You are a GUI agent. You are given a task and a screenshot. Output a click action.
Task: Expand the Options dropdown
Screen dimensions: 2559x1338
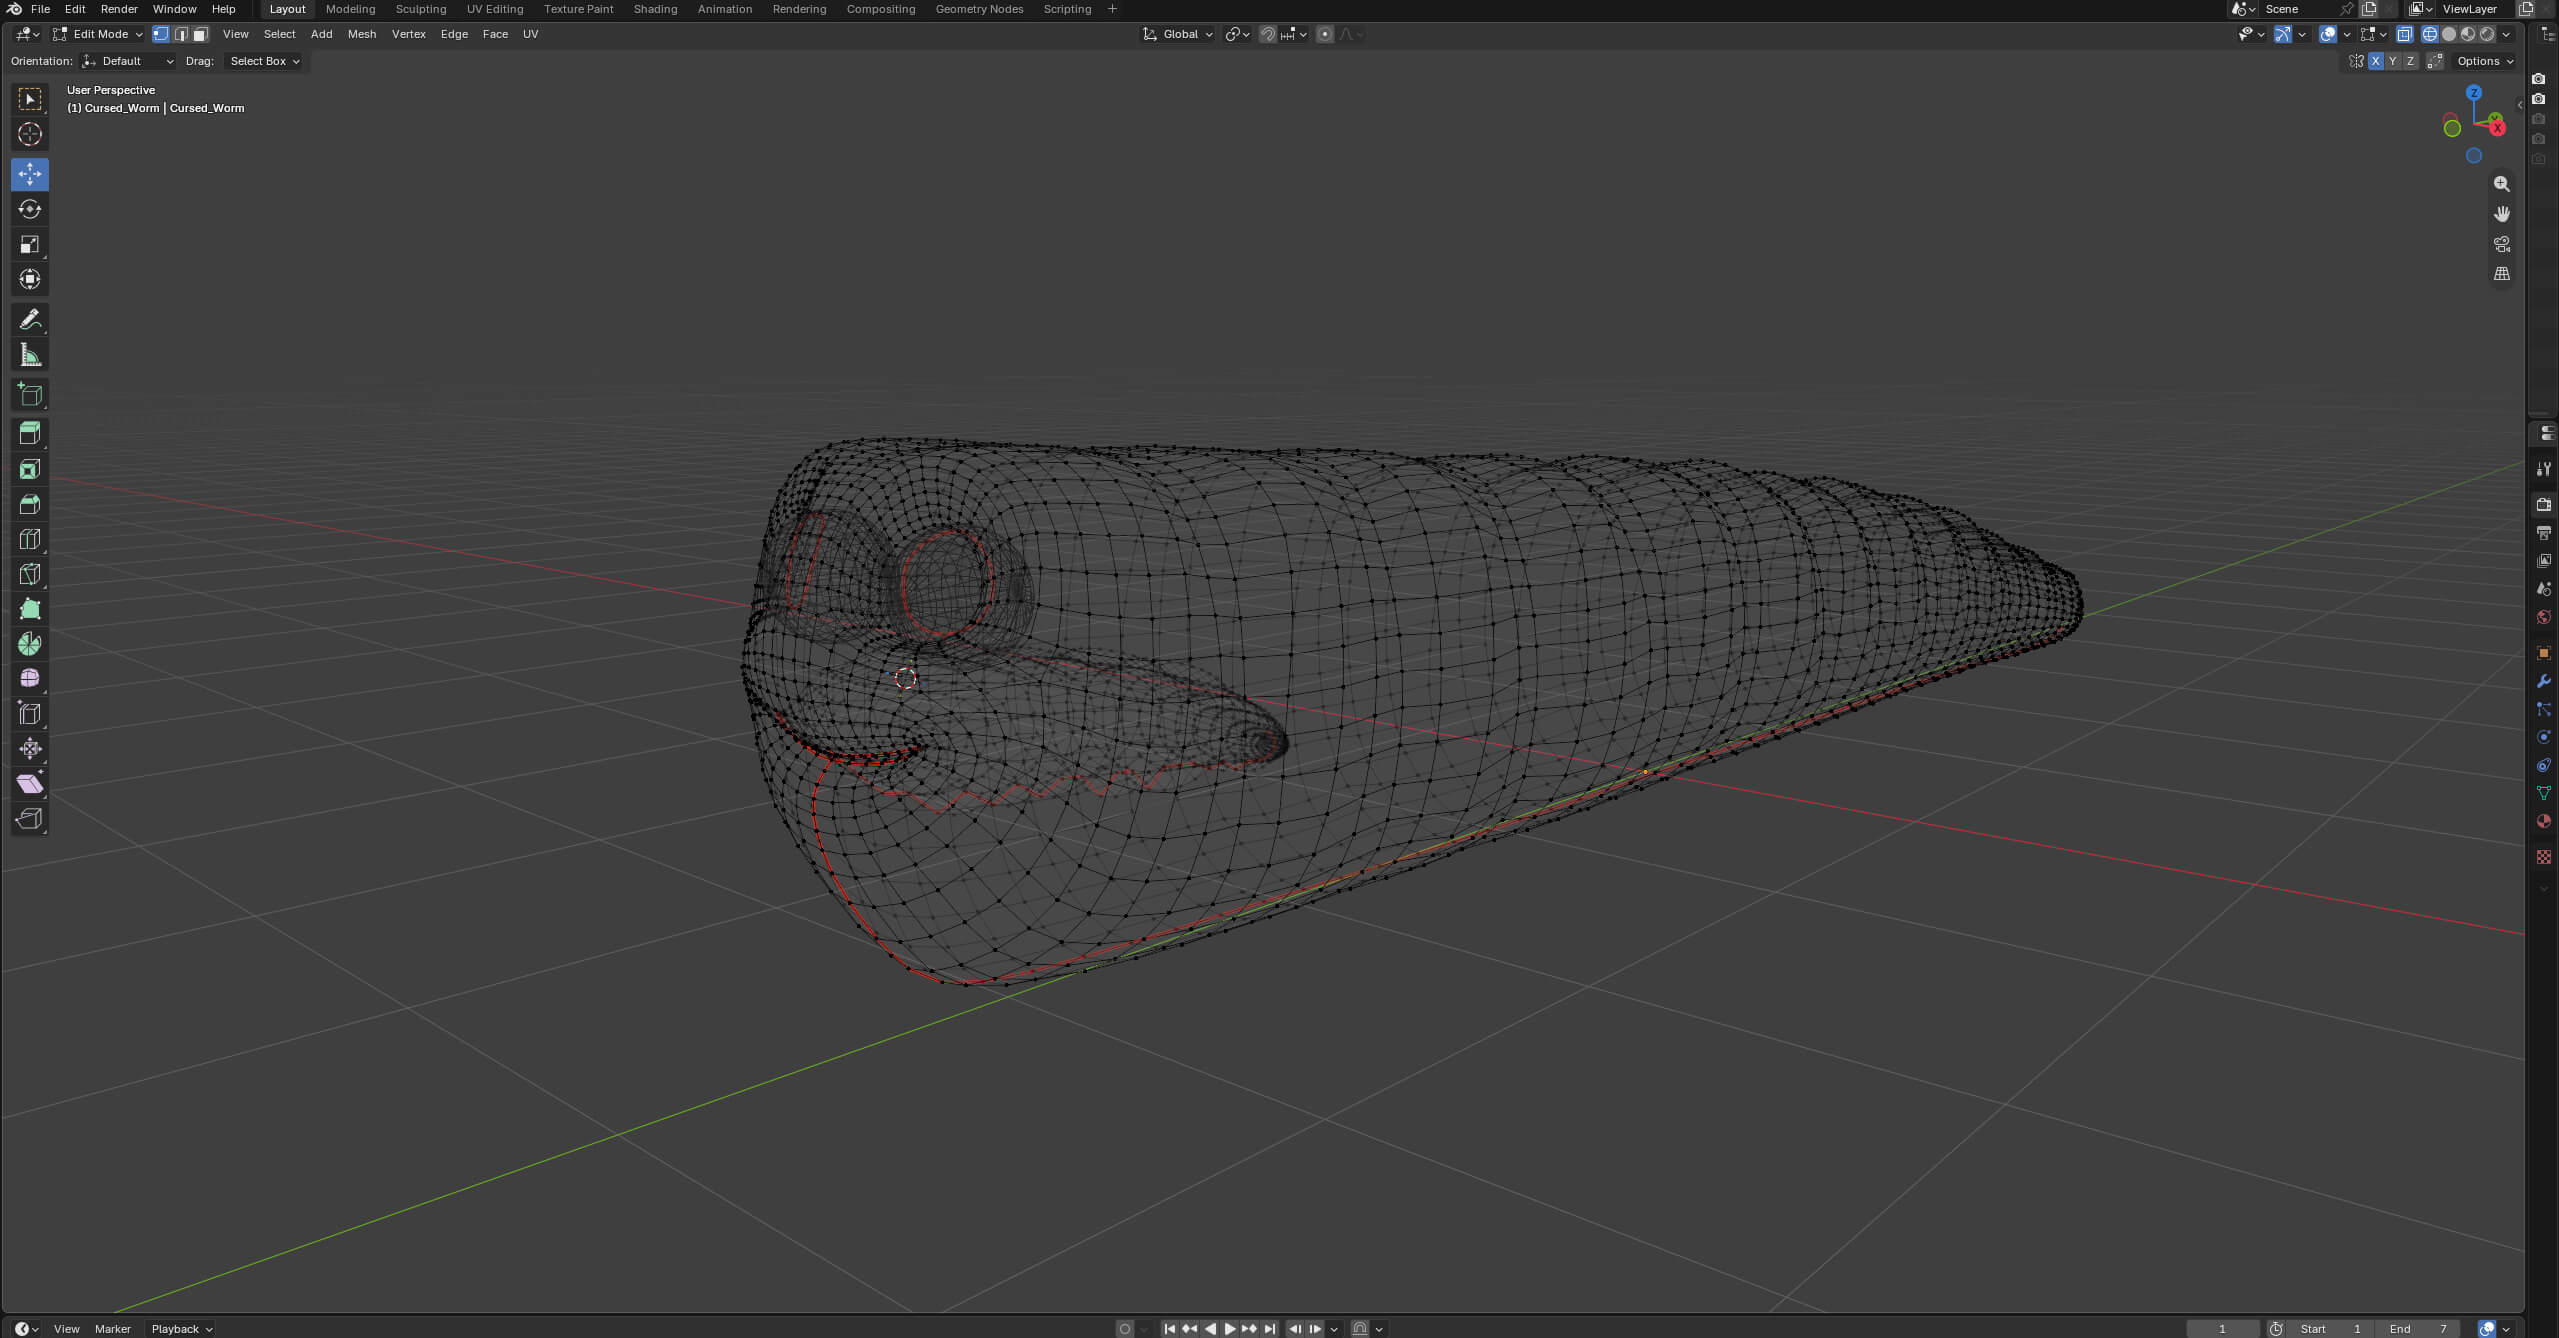(x=2484, y=61)
